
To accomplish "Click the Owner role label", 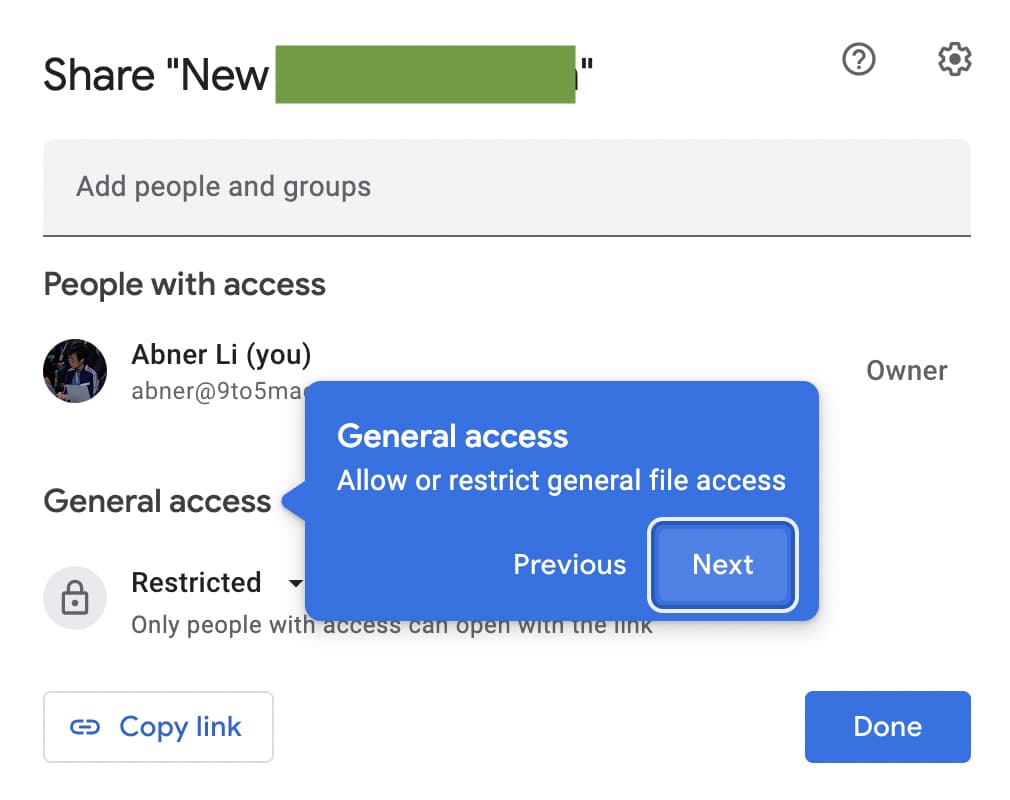I will point(906,371).
